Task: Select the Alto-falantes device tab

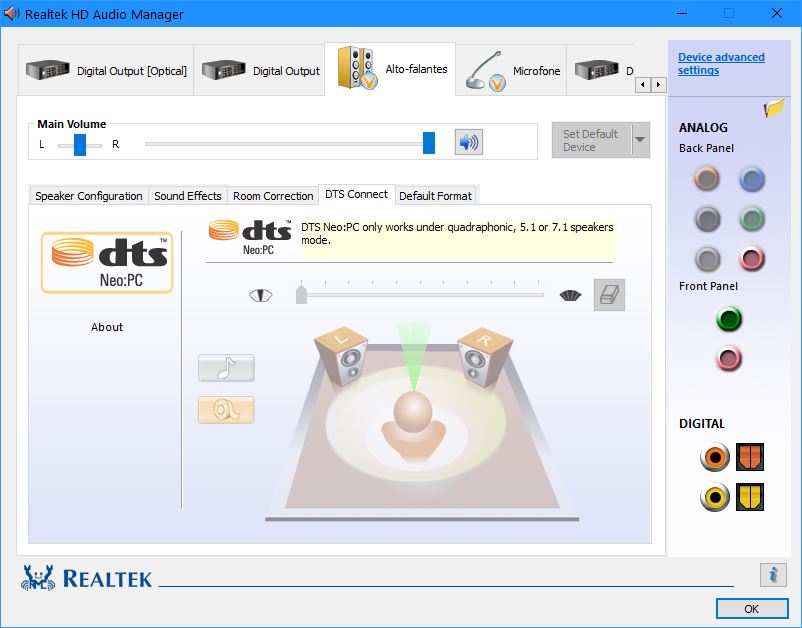Action: tap(390, 69)
